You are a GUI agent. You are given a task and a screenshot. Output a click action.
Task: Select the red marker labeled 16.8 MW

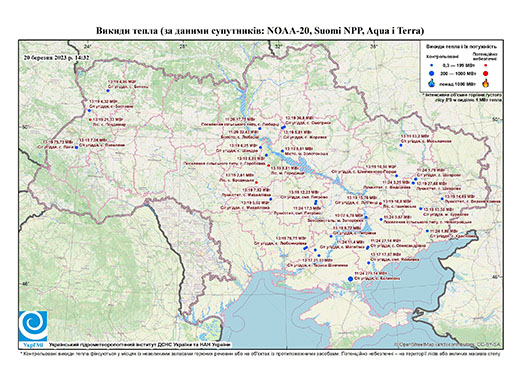coord(381,203)
